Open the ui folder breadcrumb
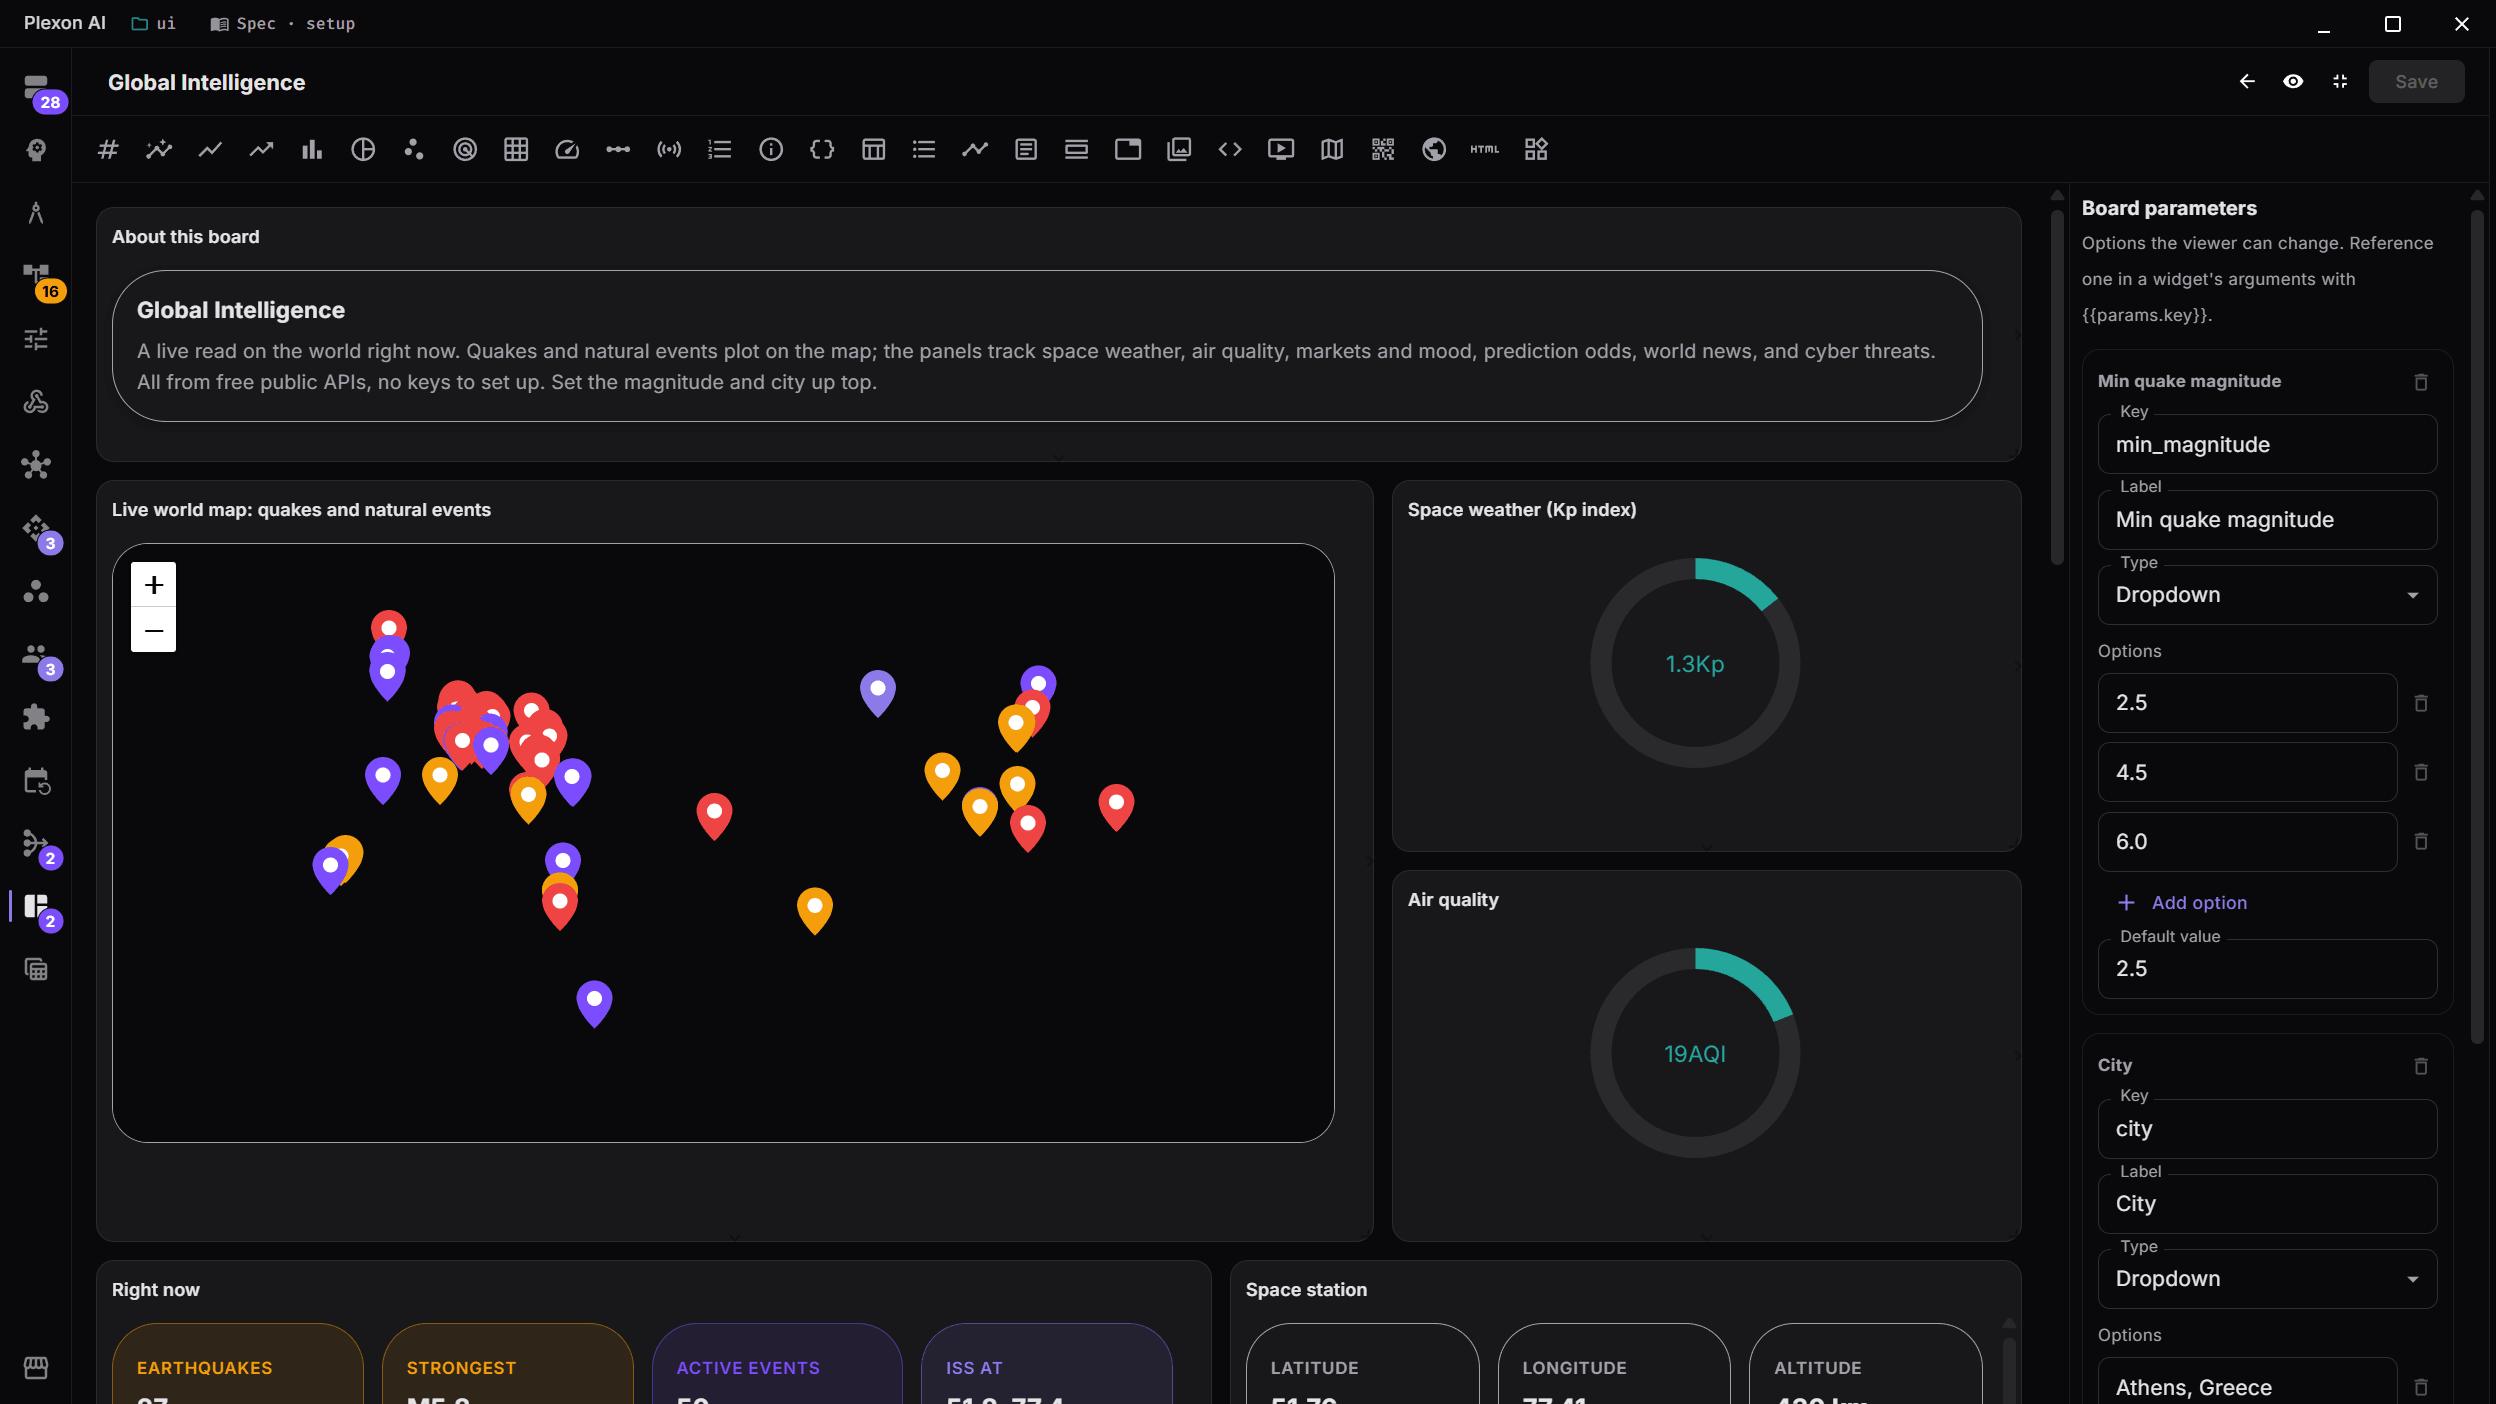Screen dimensions: 2496x1404 154,23
